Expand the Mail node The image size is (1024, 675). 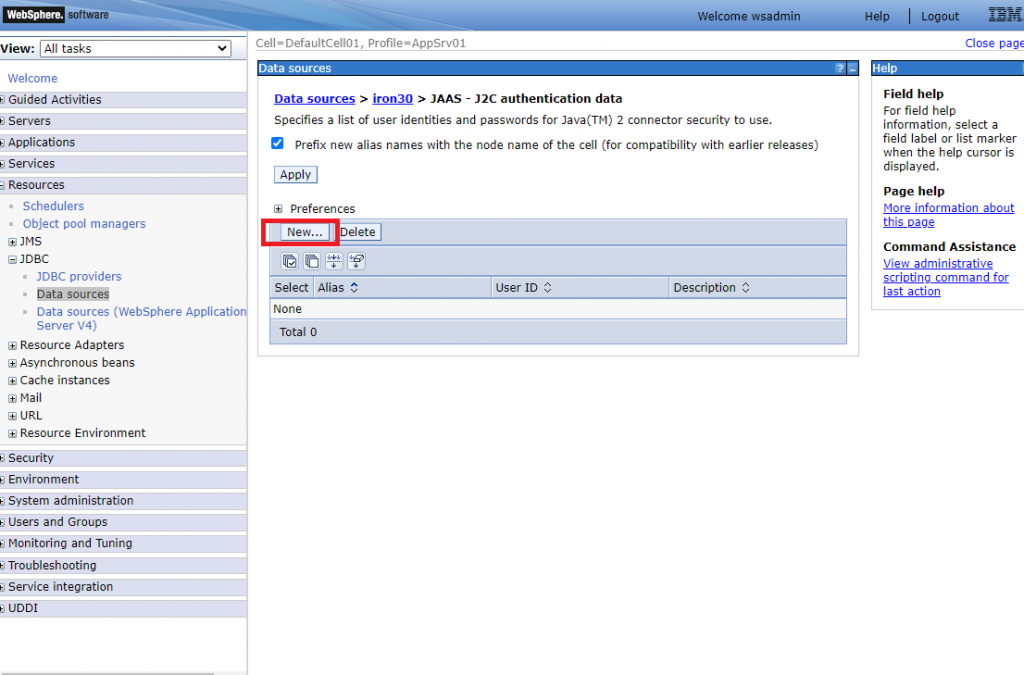(x=12, y=398)
